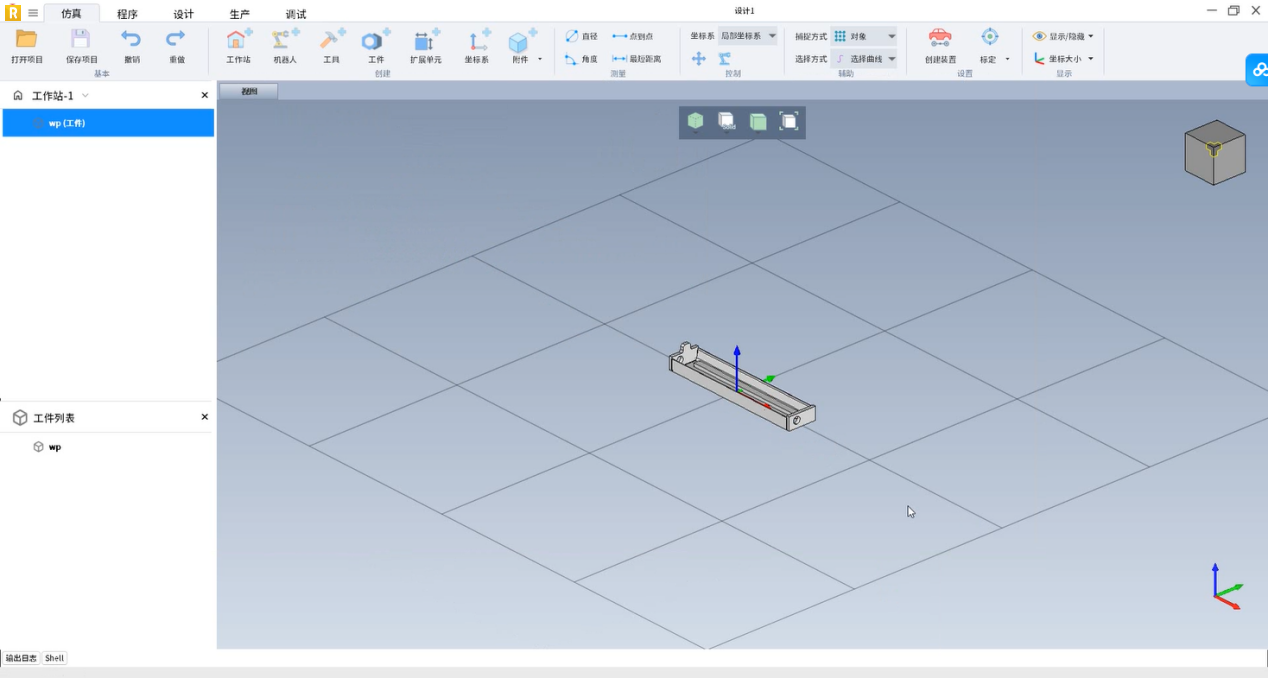Open the 局部坐标系 coordinate system dropdown
Image resolution: width=1268 pixels, height=678 pixels.
[747, 36]
